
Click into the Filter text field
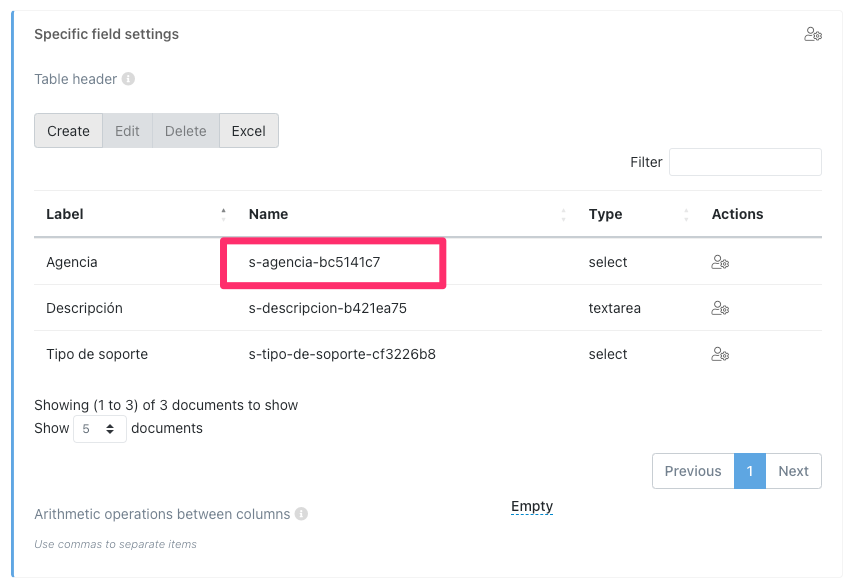[745, 162]
